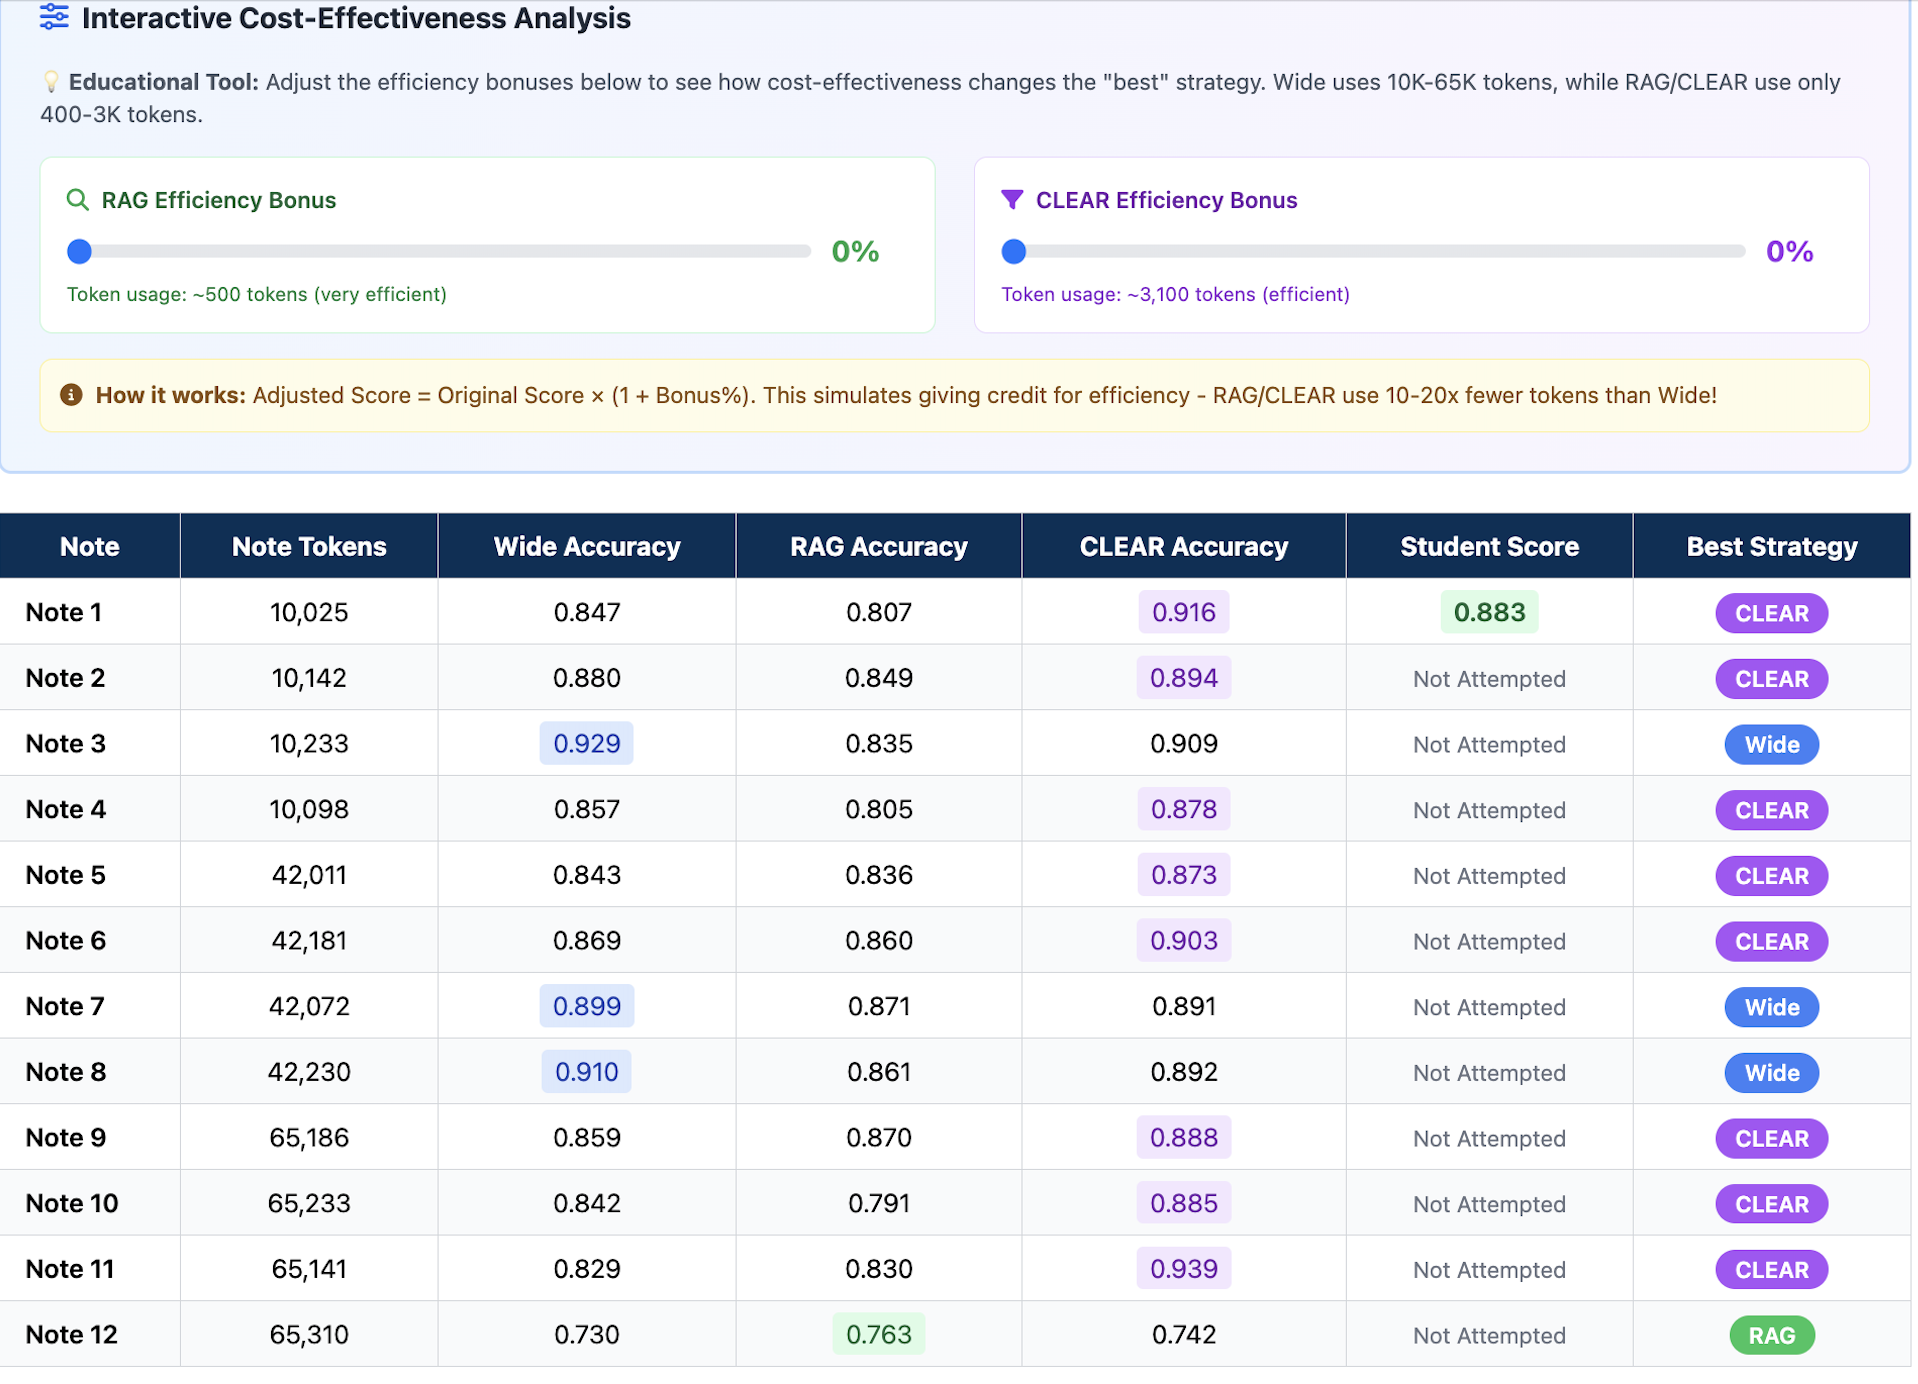Select the Note 7 row label
The height and width of the screenshot is (1384, 1918).
pos(65,1006)
